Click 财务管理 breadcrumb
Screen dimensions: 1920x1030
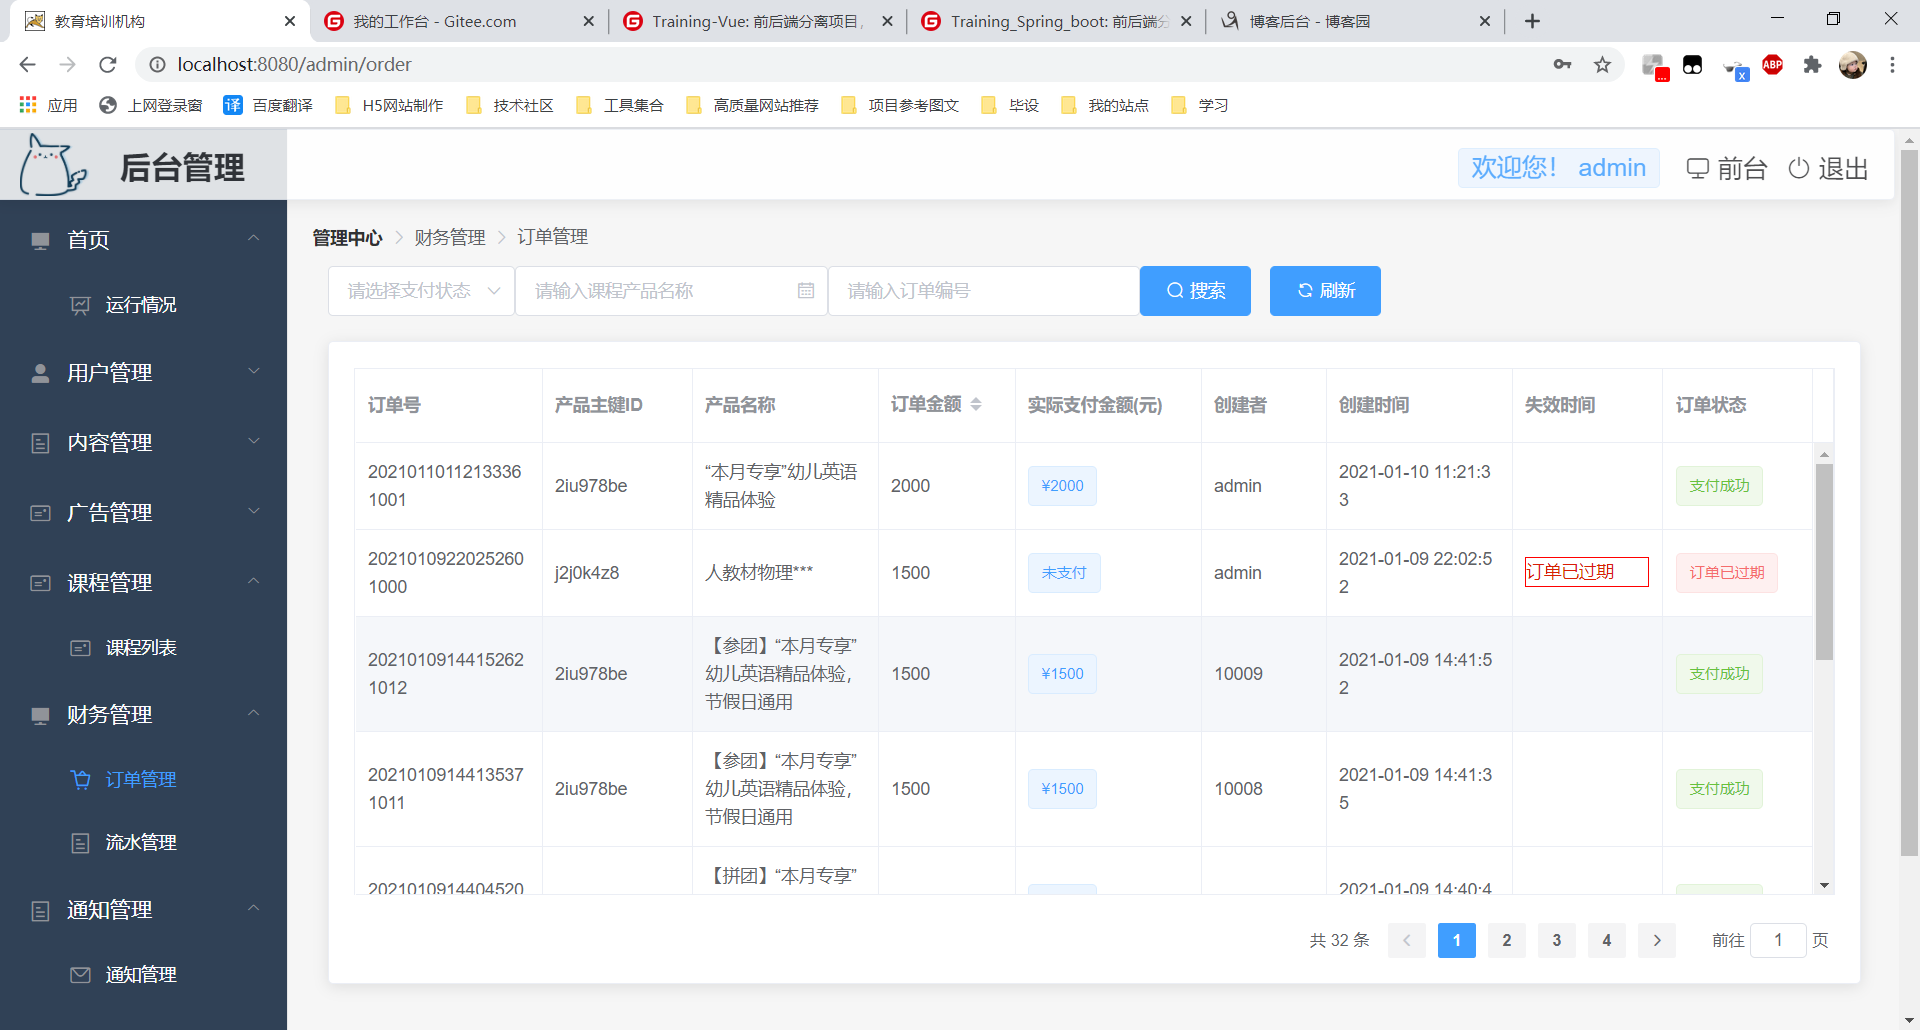[450, 237]
